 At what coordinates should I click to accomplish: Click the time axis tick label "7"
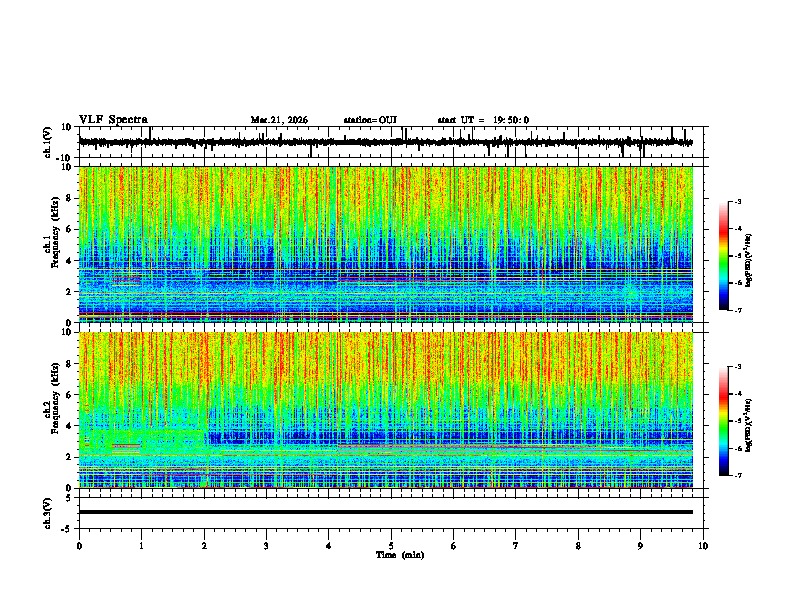tap(516, 546)
